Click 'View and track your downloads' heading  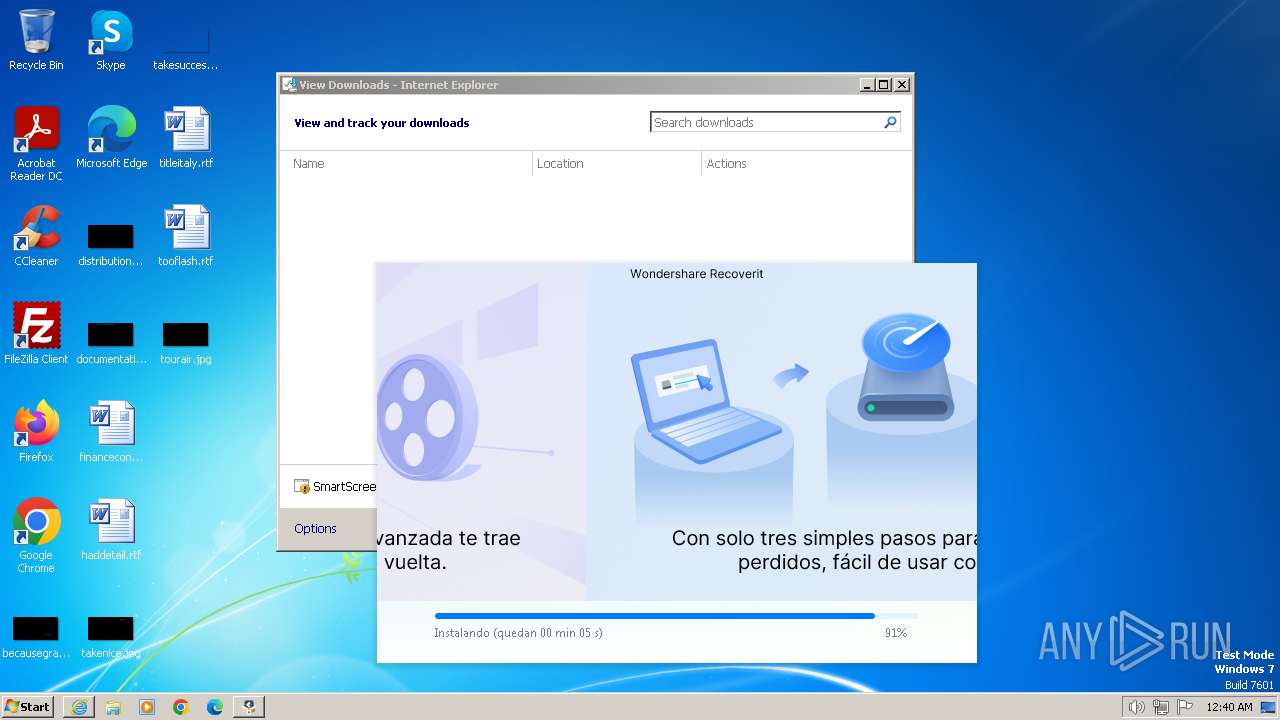click(x=381, y=123)
